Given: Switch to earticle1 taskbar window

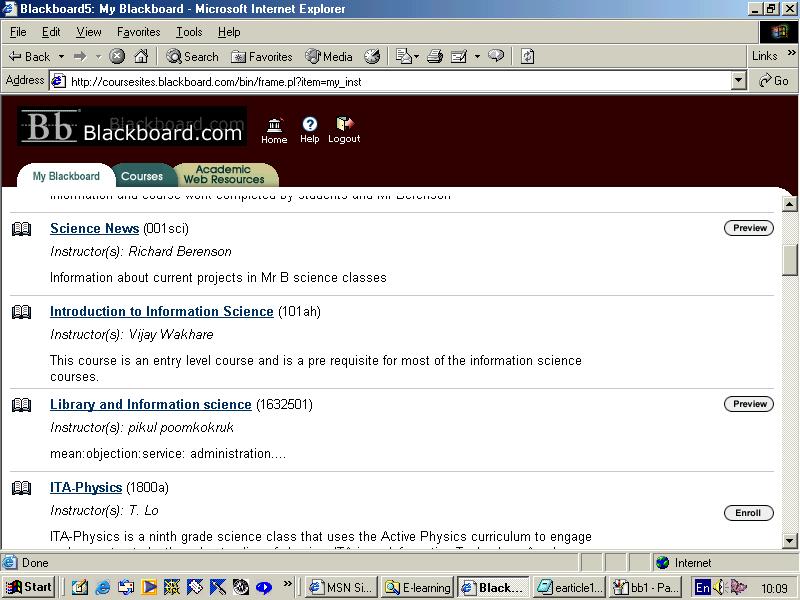Looking at the screenshot, I should 569,587.
